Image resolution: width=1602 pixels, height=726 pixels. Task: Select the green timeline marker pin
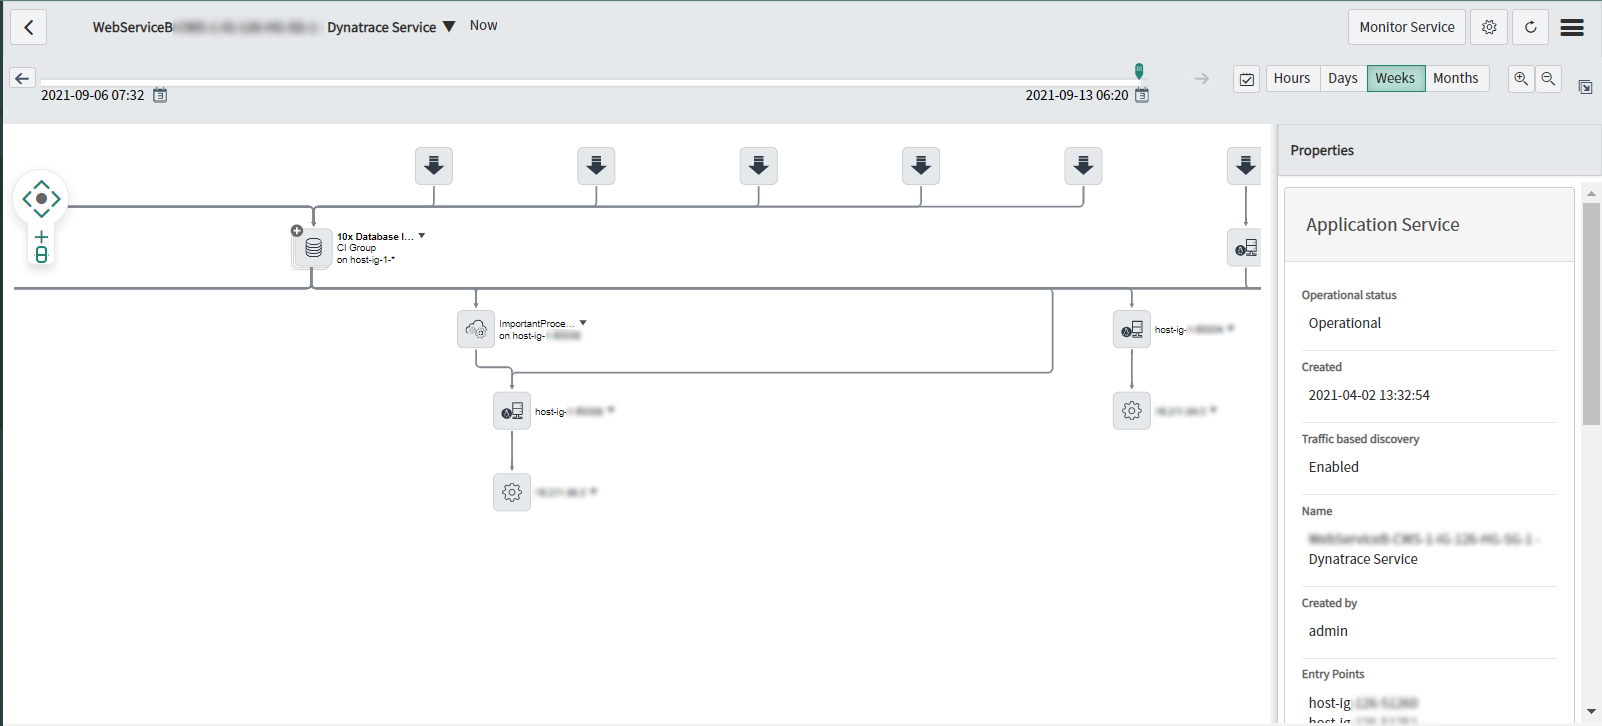pyautogui.click(x=1139, y=71)
